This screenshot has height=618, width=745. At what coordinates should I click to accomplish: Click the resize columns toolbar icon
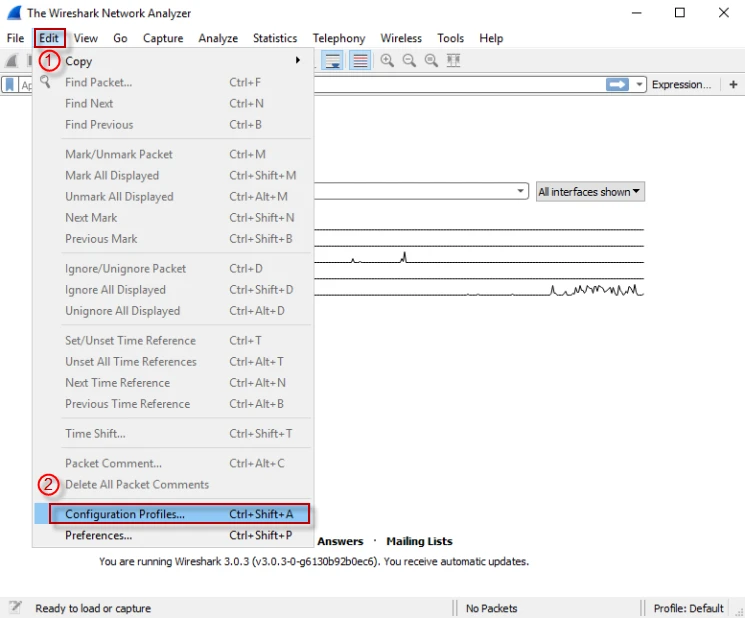point(453,61)
